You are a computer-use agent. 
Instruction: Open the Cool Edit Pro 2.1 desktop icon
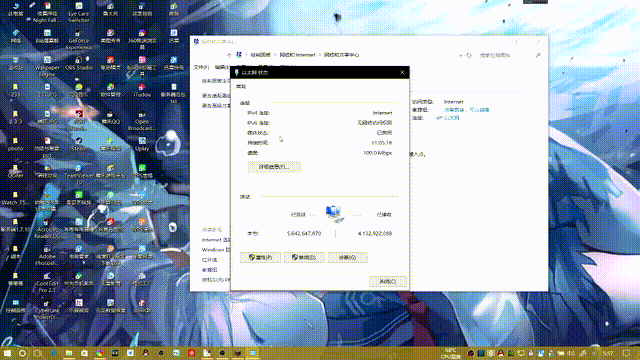pos(47,282)
